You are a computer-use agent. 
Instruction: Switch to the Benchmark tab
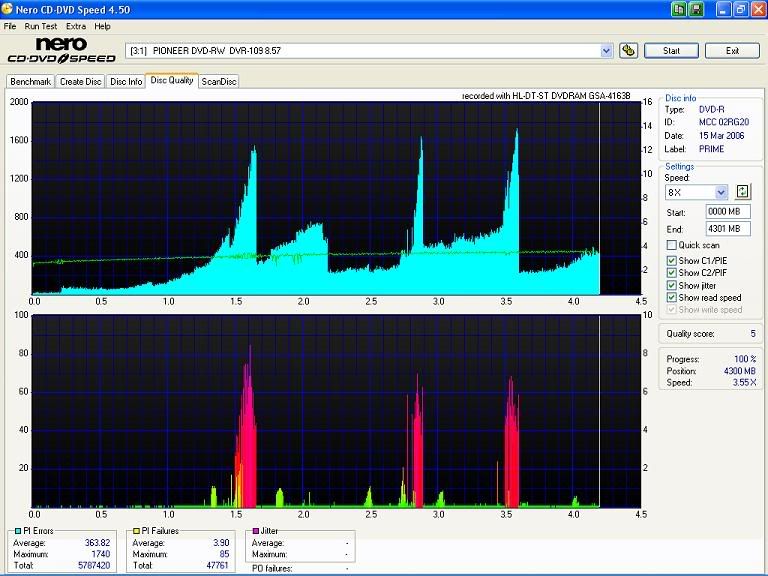30,81
